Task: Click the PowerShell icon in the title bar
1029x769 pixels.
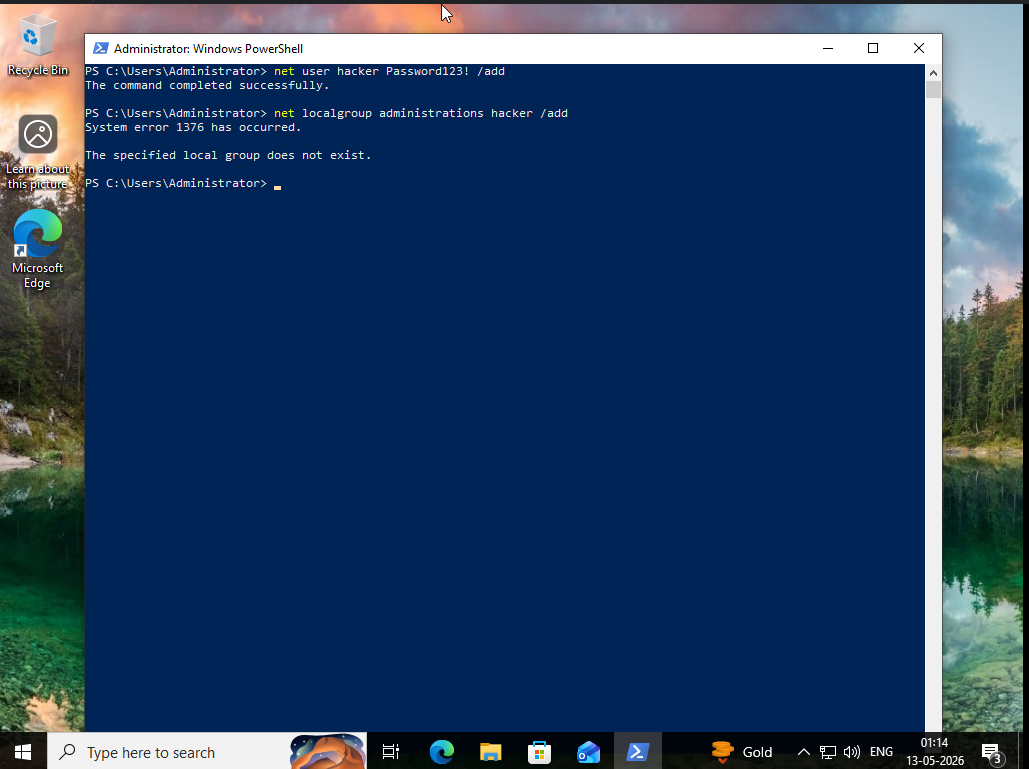Action: [x=100, y=49]
